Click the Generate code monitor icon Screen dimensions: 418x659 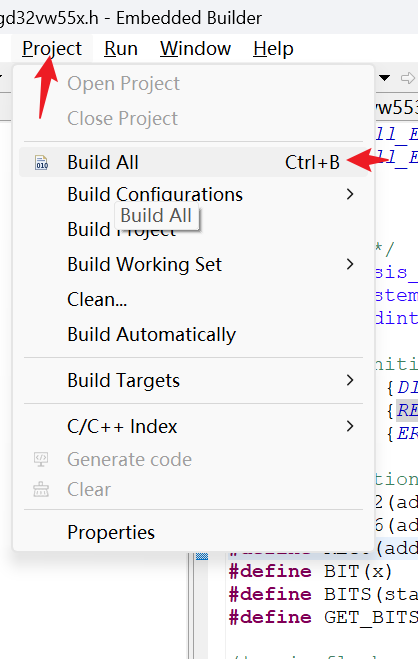coord(41,459)
